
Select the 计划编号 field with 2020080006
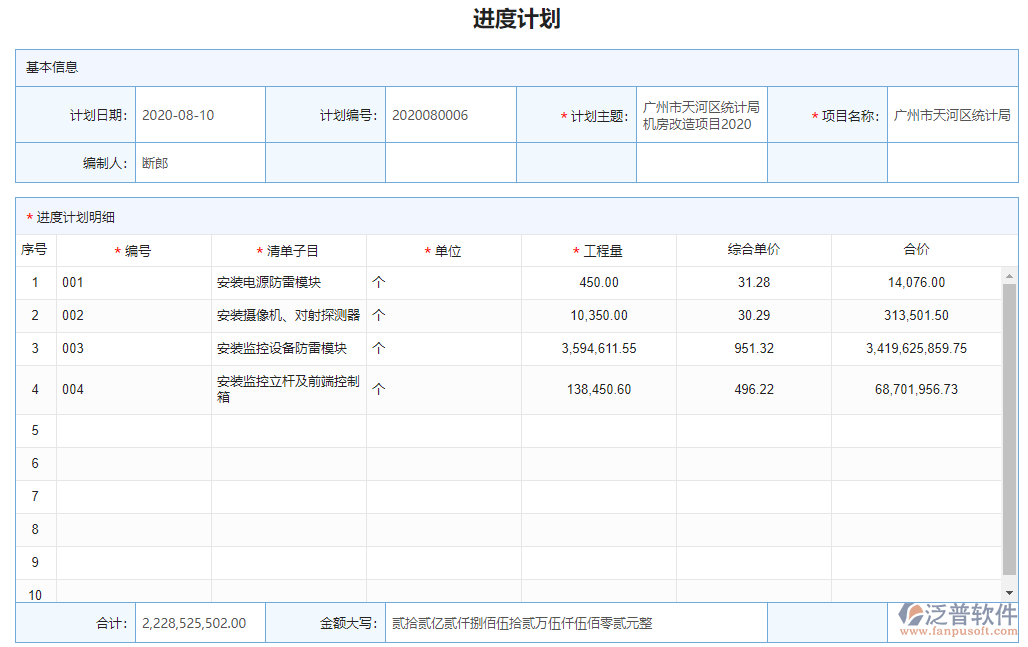[441, 114]
